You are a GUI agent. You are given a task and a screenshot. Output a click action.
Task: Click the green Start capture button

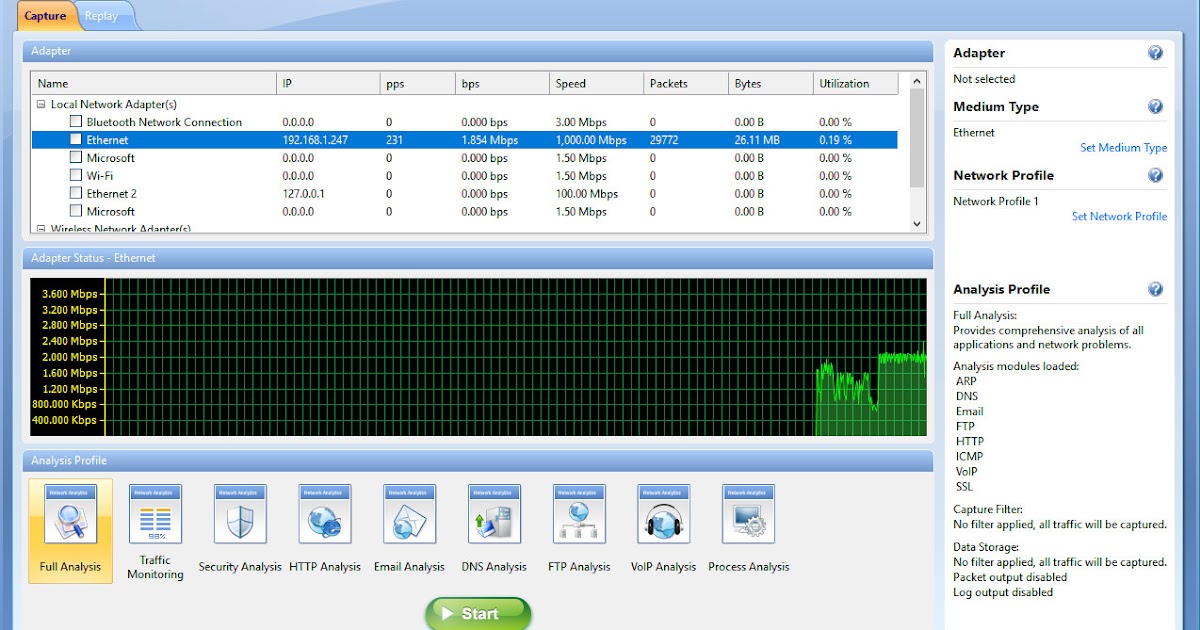click(478, 614)
